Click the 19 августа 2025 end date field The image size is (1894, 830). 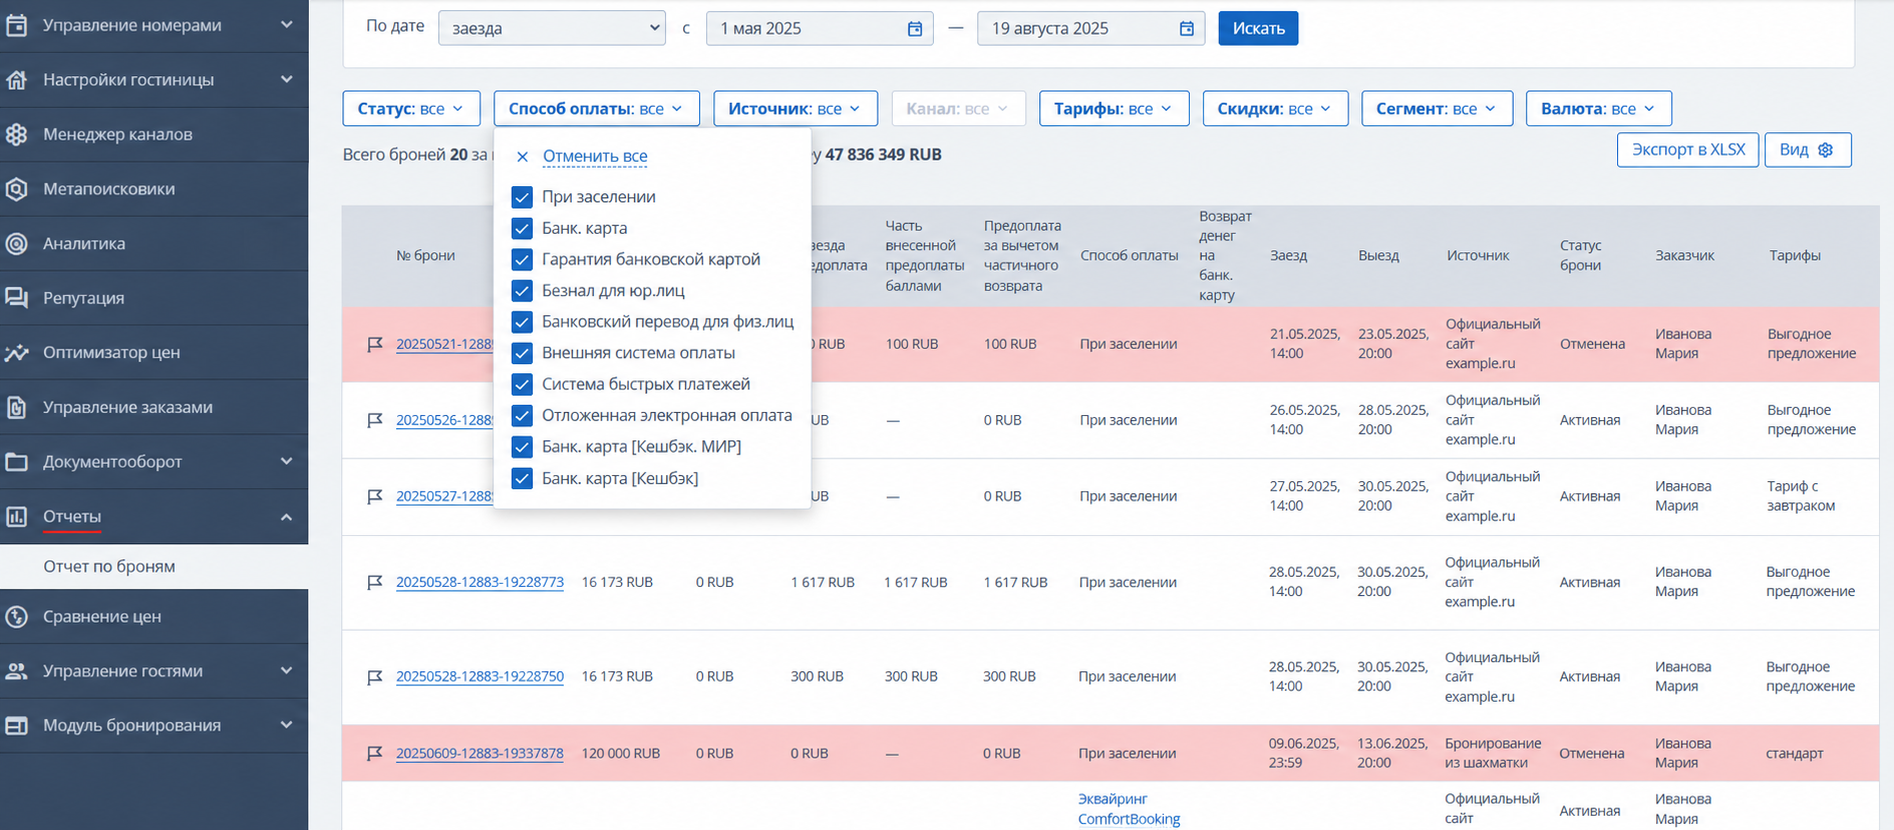pos(1091,28)
